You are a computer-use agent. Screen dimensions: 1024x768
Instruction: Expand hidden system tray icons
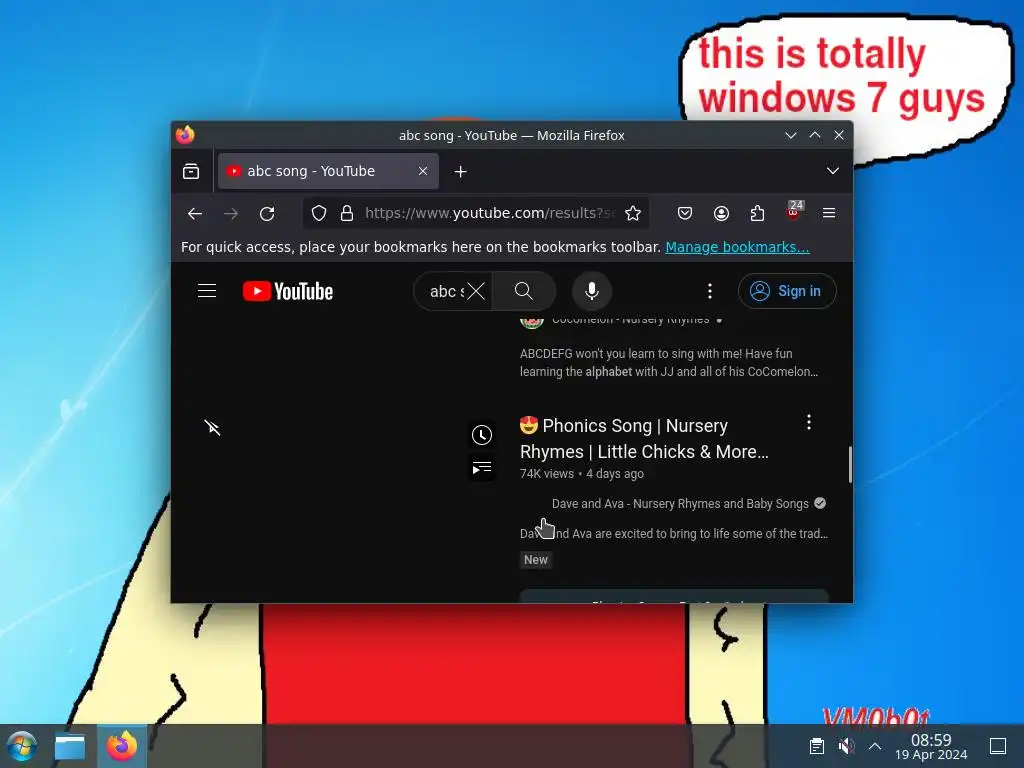click(x=875, y=746)
